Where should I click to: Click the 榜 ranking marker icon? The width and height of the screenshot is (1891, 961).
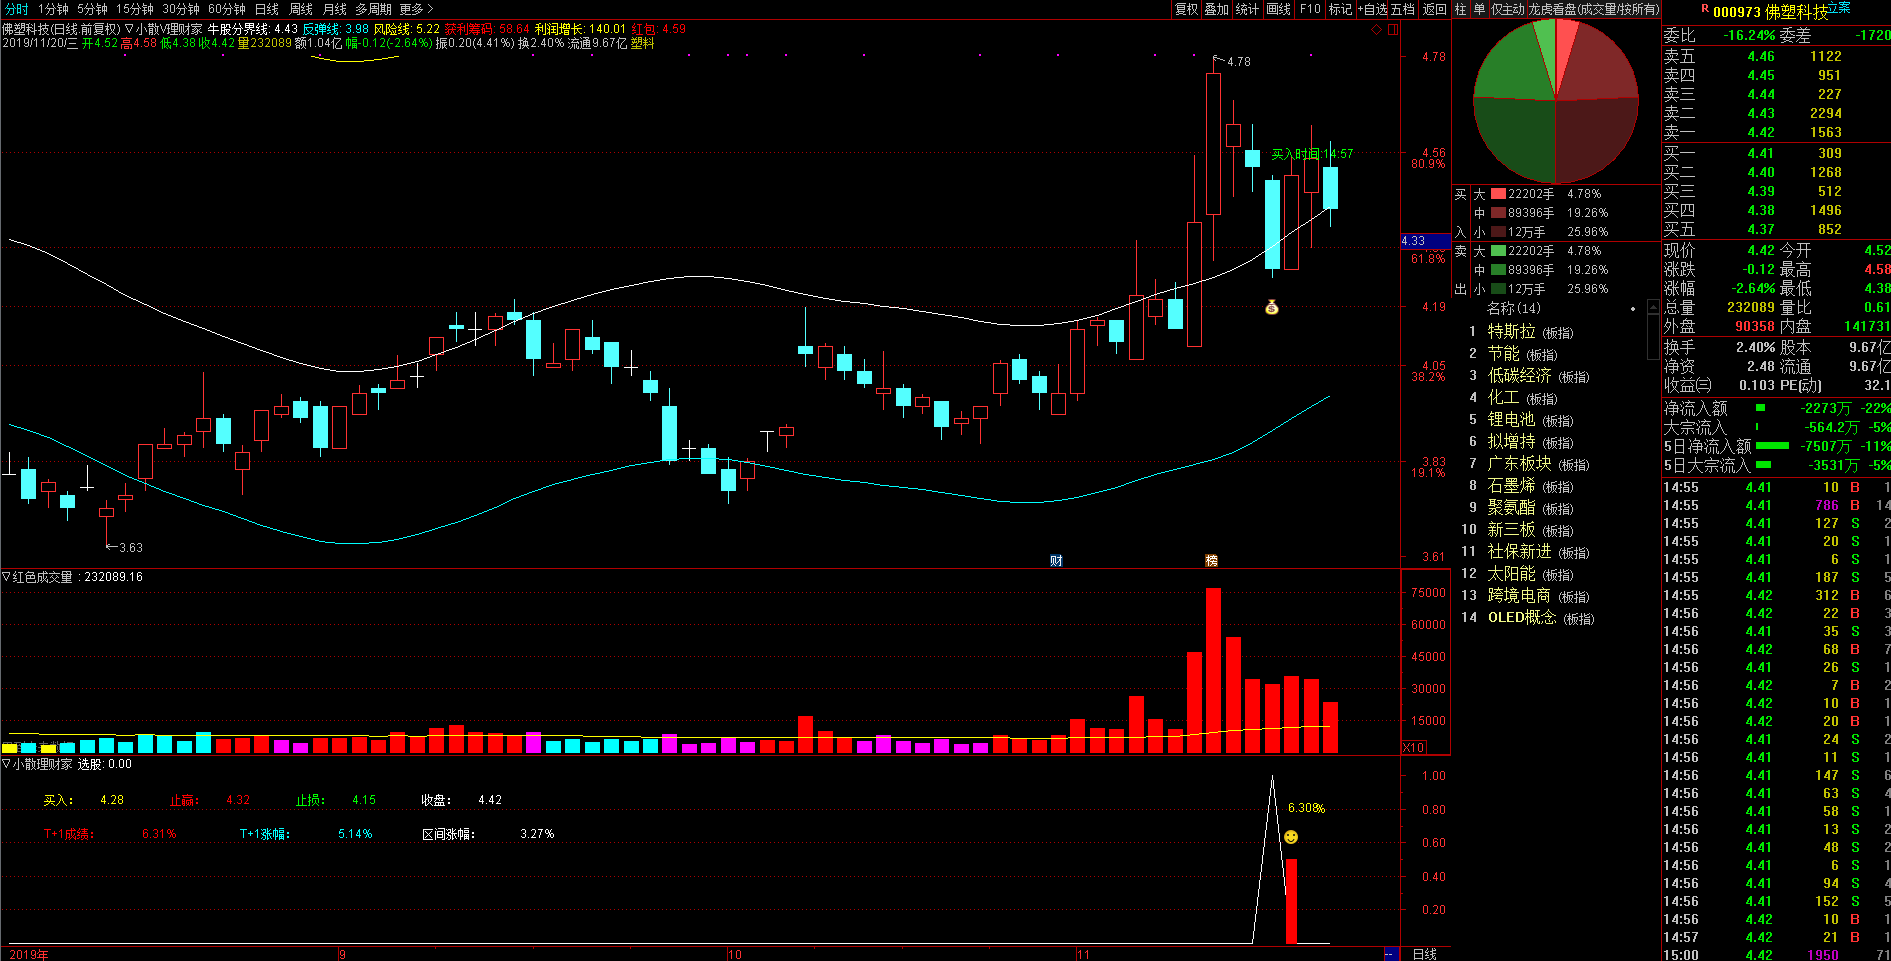1212,560
